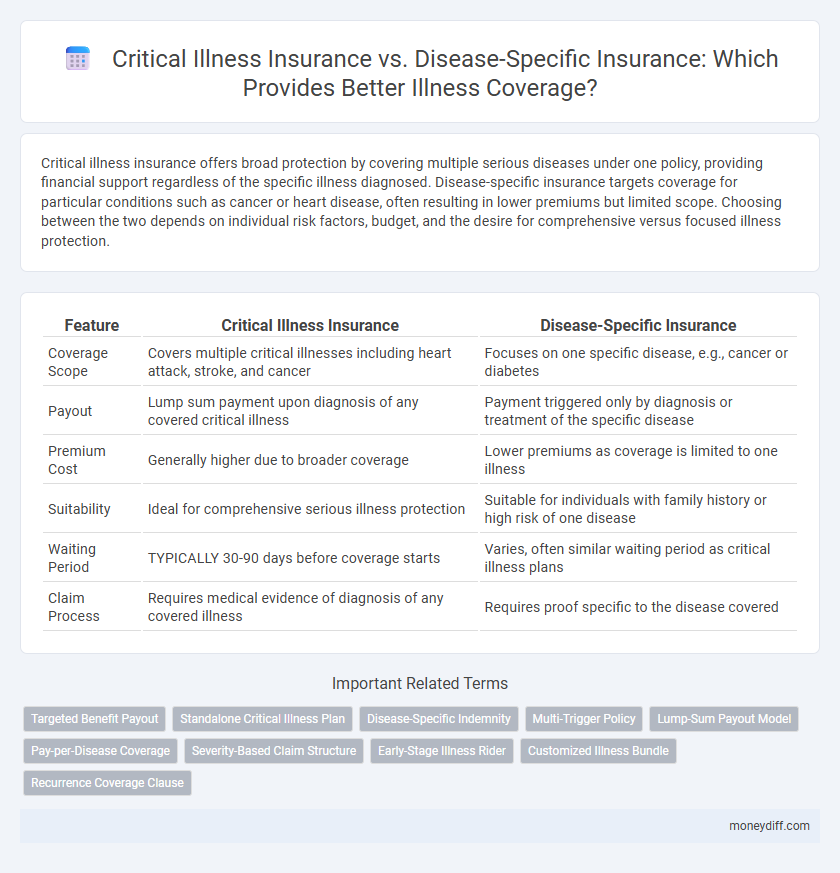Select the Standalone Critical Illness Plan tag
Screen dimensions: 840x873
coord(262,718)
